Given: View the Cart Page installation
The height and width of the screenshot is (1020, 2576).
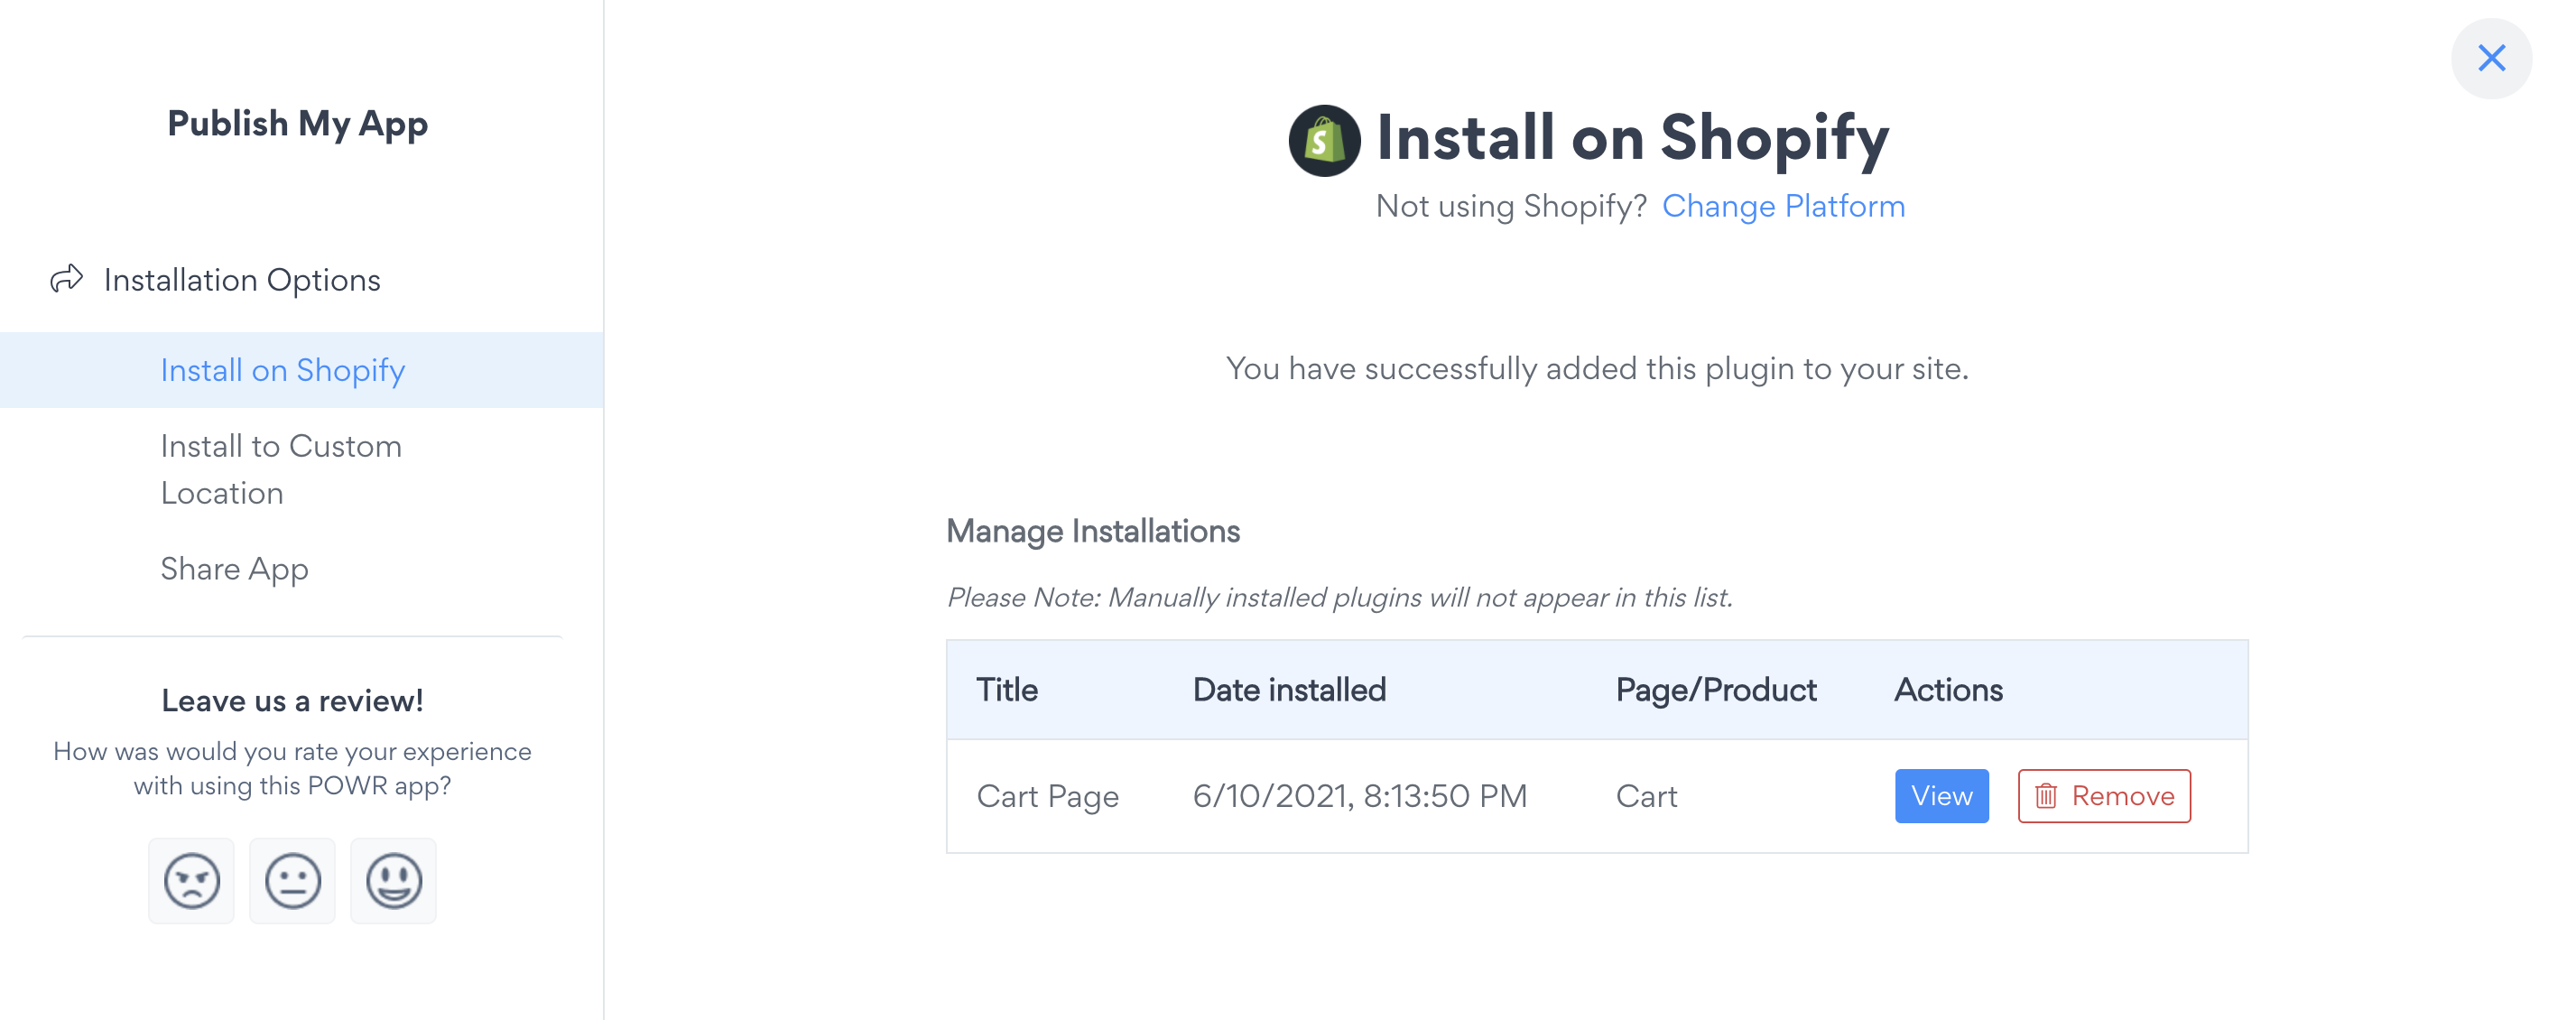Looking at the screenshot, I should 1941,796.
